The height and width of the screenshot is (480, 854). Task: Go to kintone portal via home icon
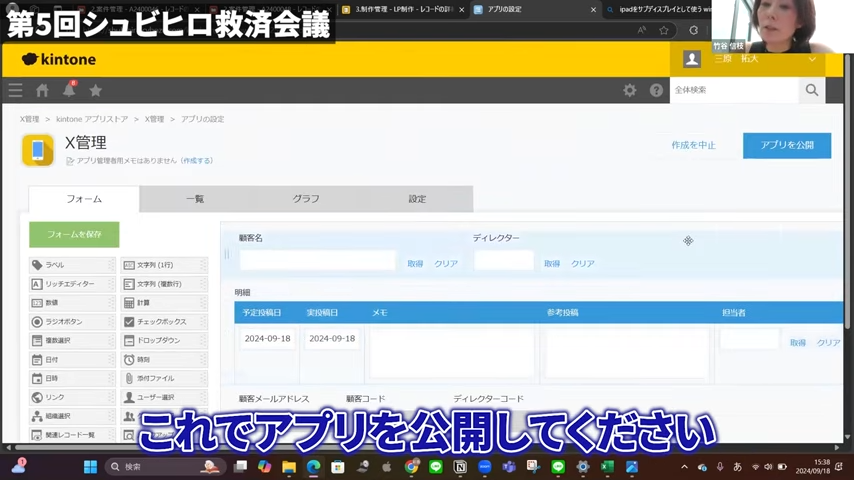pos(42,90)
